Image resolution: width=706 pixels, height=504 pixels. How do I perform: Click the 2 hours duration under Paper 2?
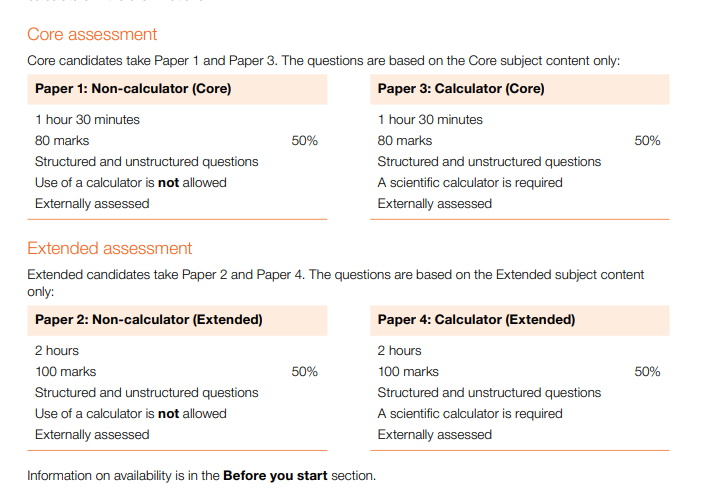pos(57,351)
